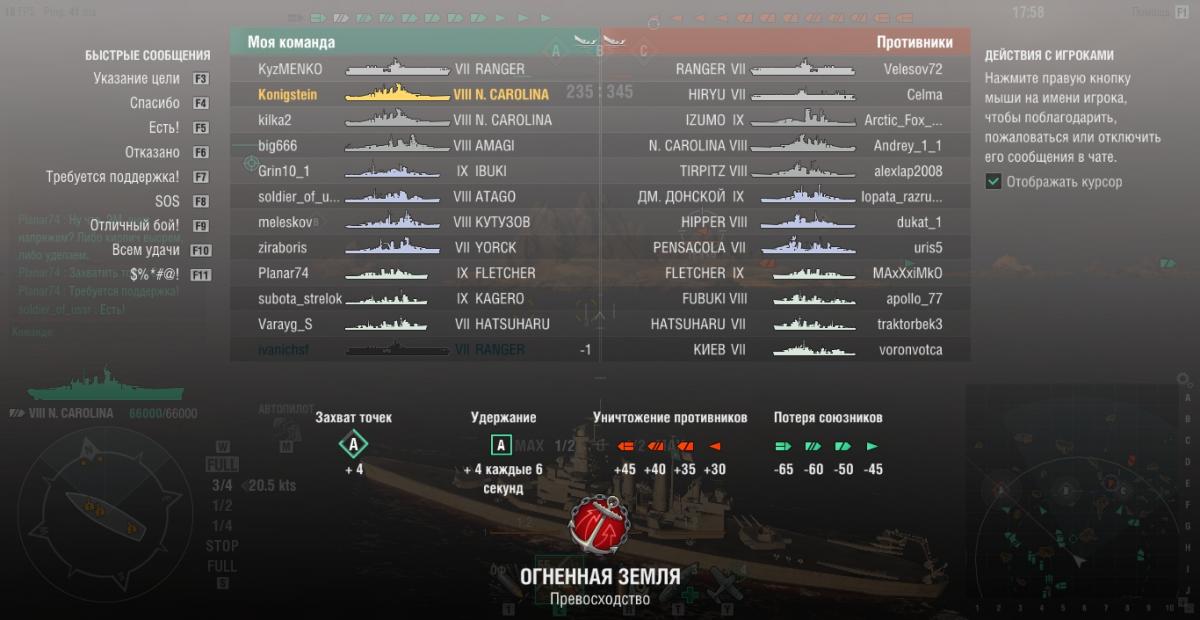Screen dimensions: 1200x620
Task: Click the Ranger carrier silhouette for KyzMENKO
Action: [x=394, y=69]
